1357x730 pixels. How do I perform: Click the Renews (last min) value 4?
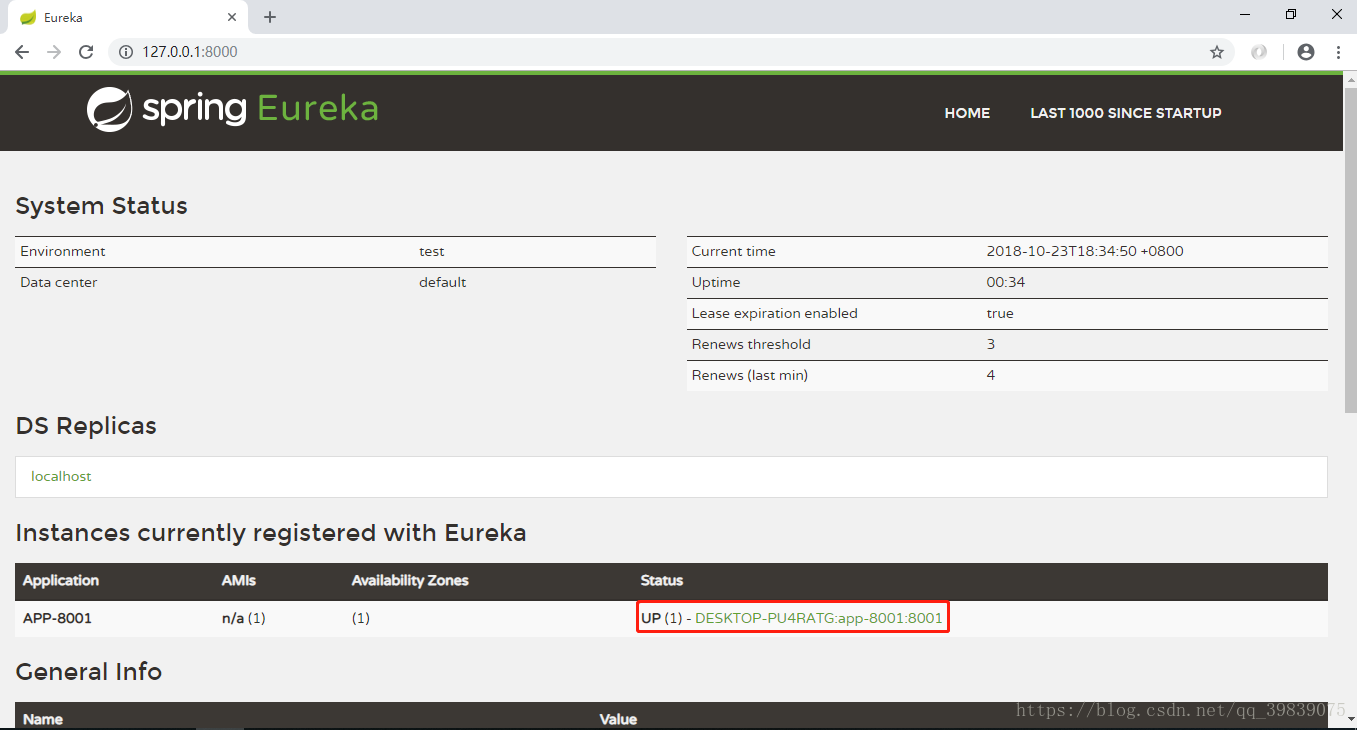coord(991,375)
